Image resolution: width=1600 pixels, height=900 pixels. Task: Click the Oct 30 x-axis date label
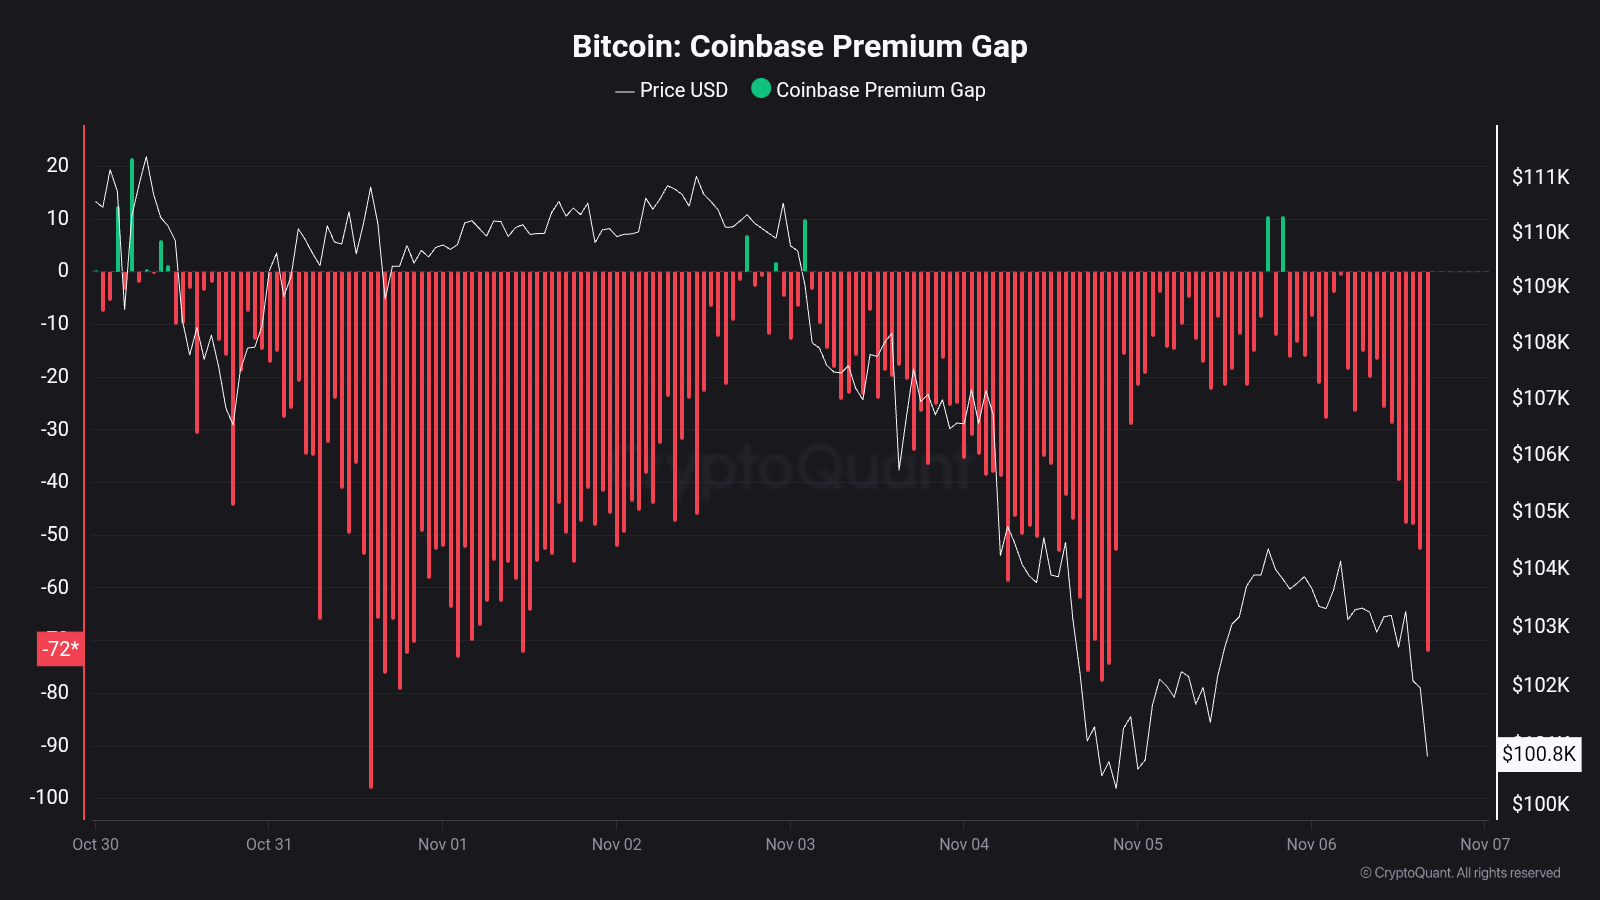pyautogui.click(x=95, y=844)
